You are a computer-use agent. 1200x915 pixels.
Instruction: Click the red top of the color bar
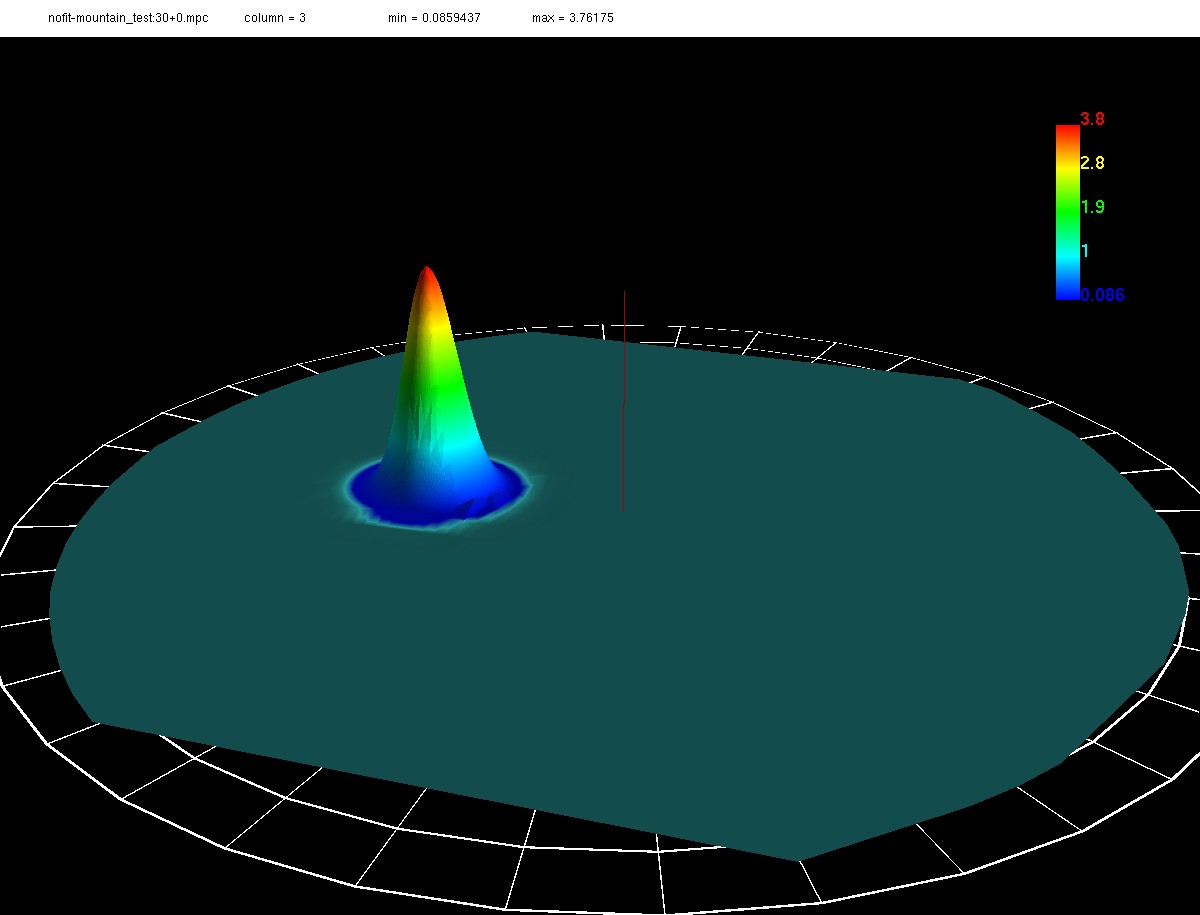point(1067,130)
